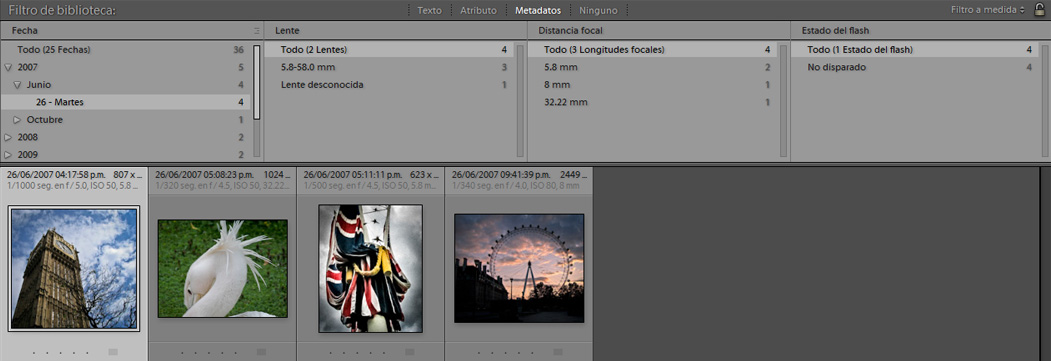Click the Distancia focal column scrollbar
This screenshot has width=1051, height=361.
click(784, 100)
